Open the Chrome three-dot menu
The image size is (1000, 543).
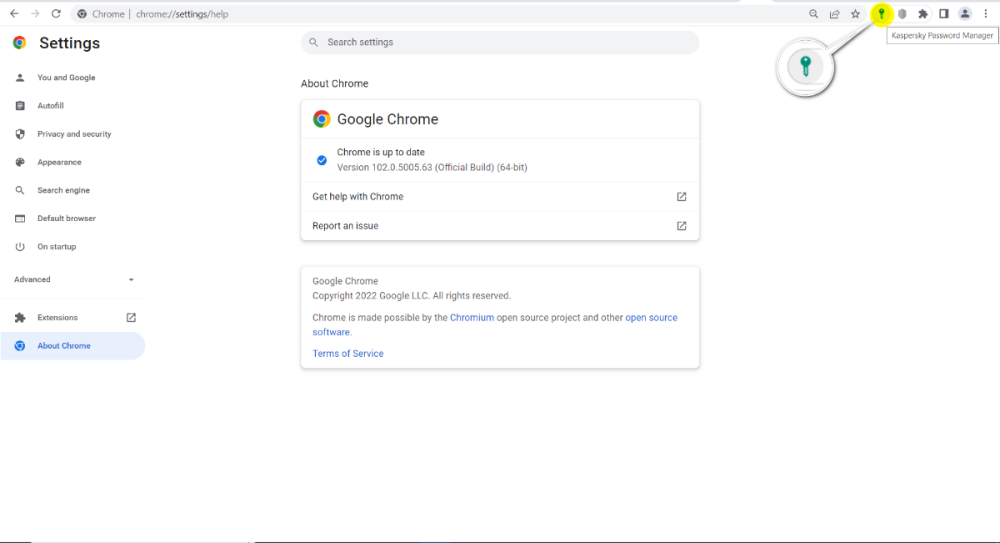click(x=986, y=14)
